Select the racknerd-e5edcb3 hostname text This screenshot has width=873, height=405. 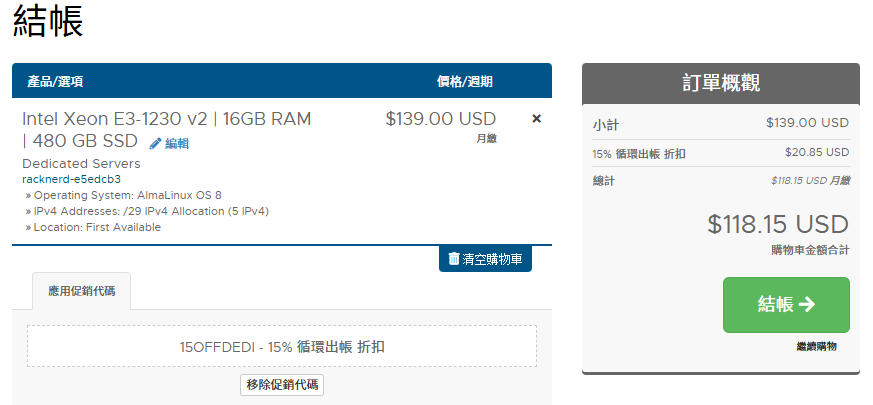pyautogui.click(x=71, y=179)
